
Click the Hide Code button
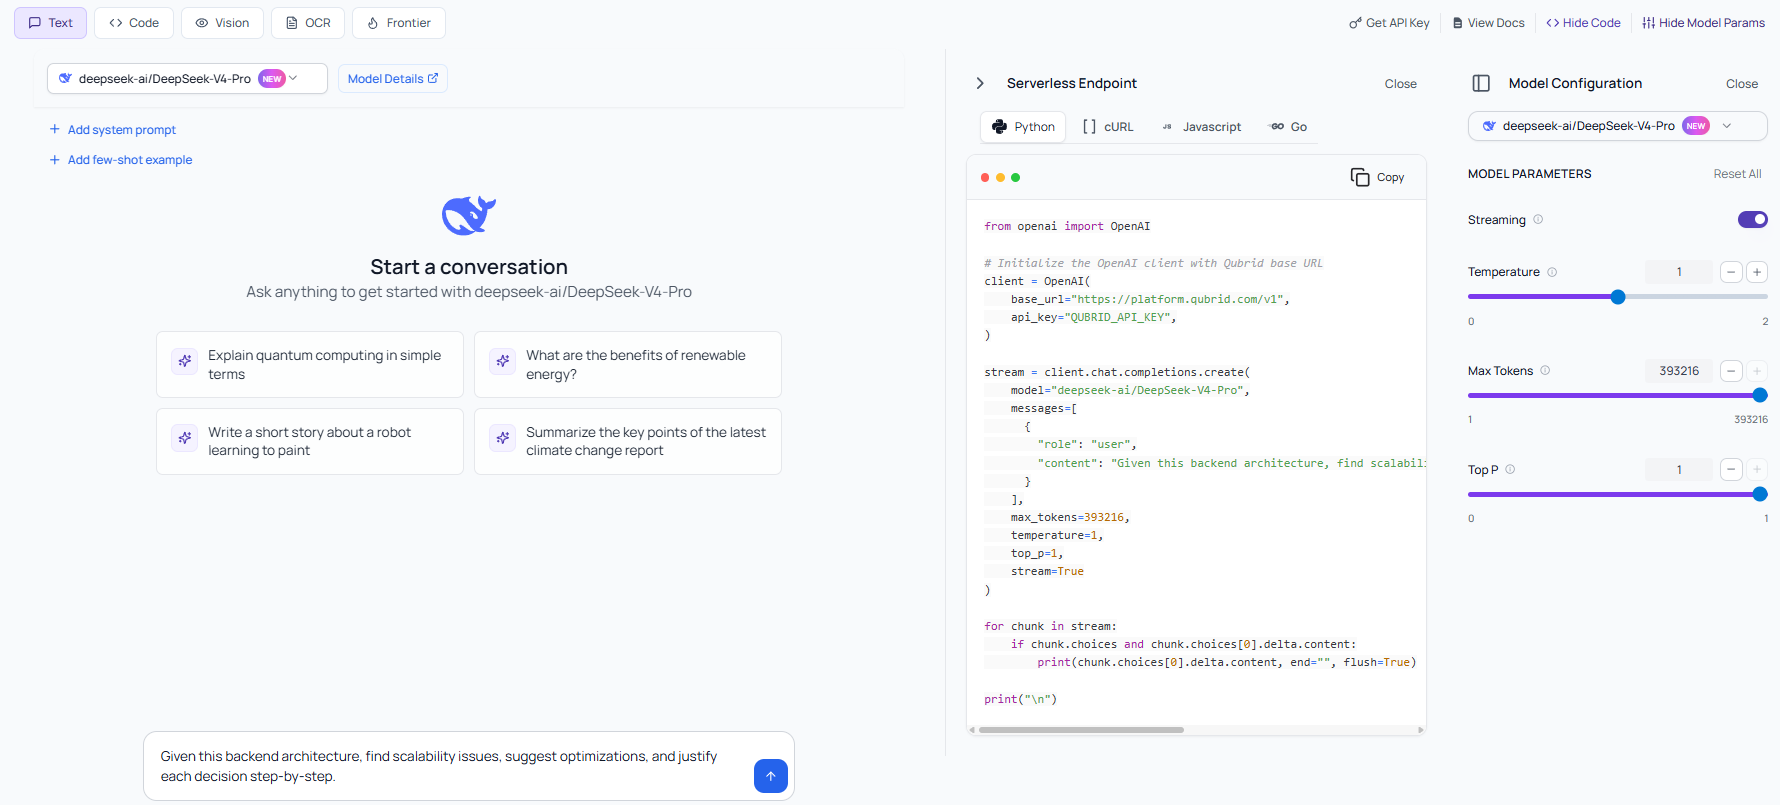click(x=1583, y=23)
